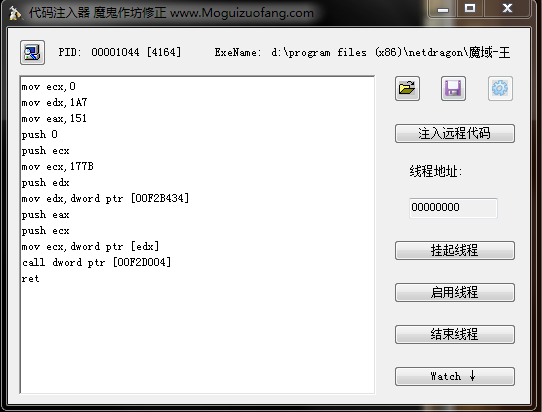Click the 注入远程代码 button
Viewport: 542px width, 412px height.
point(455,133)
